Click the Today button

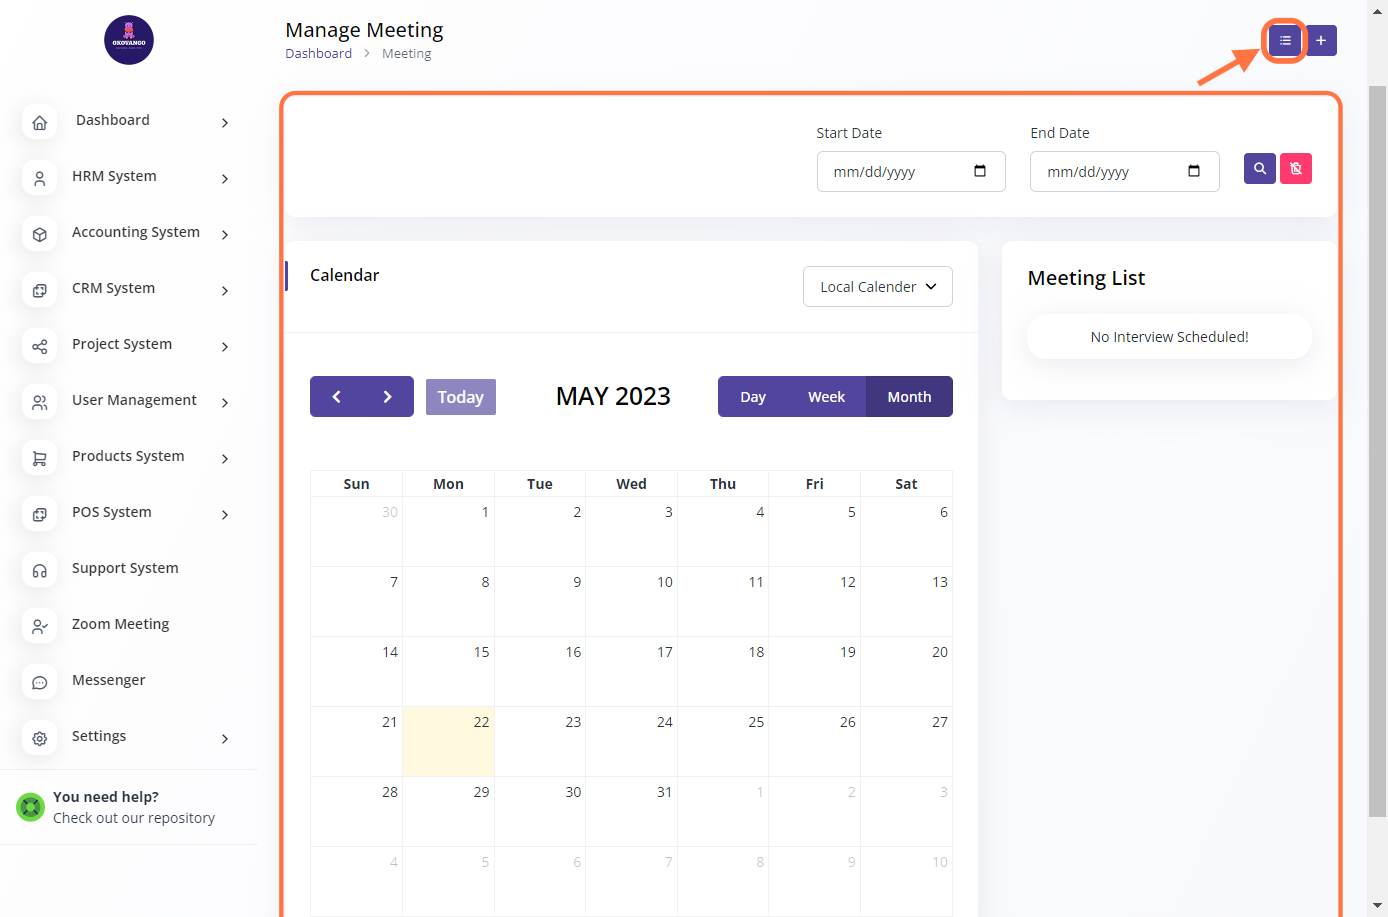[460, 397]
